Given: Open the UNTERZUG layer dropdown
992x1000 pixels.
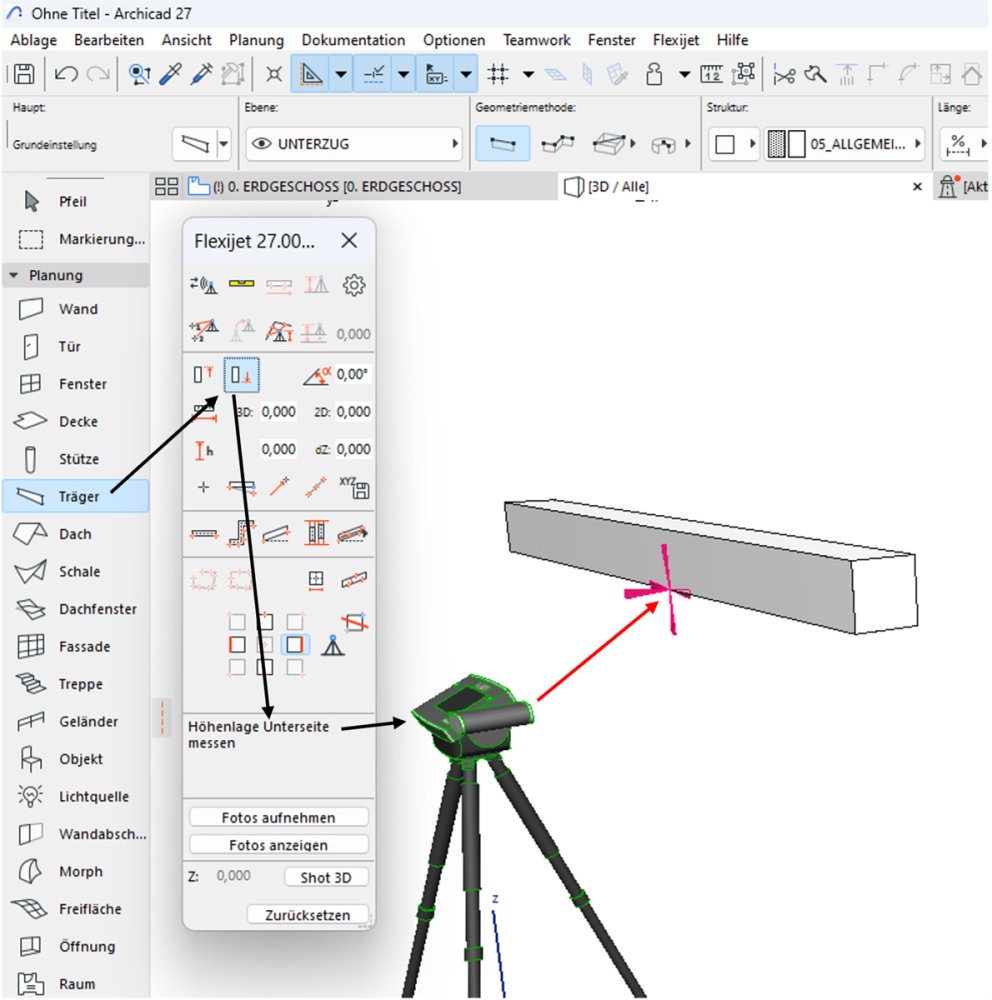Looking at the screenshot, I should pyautogui.click(x=354, y=143).
